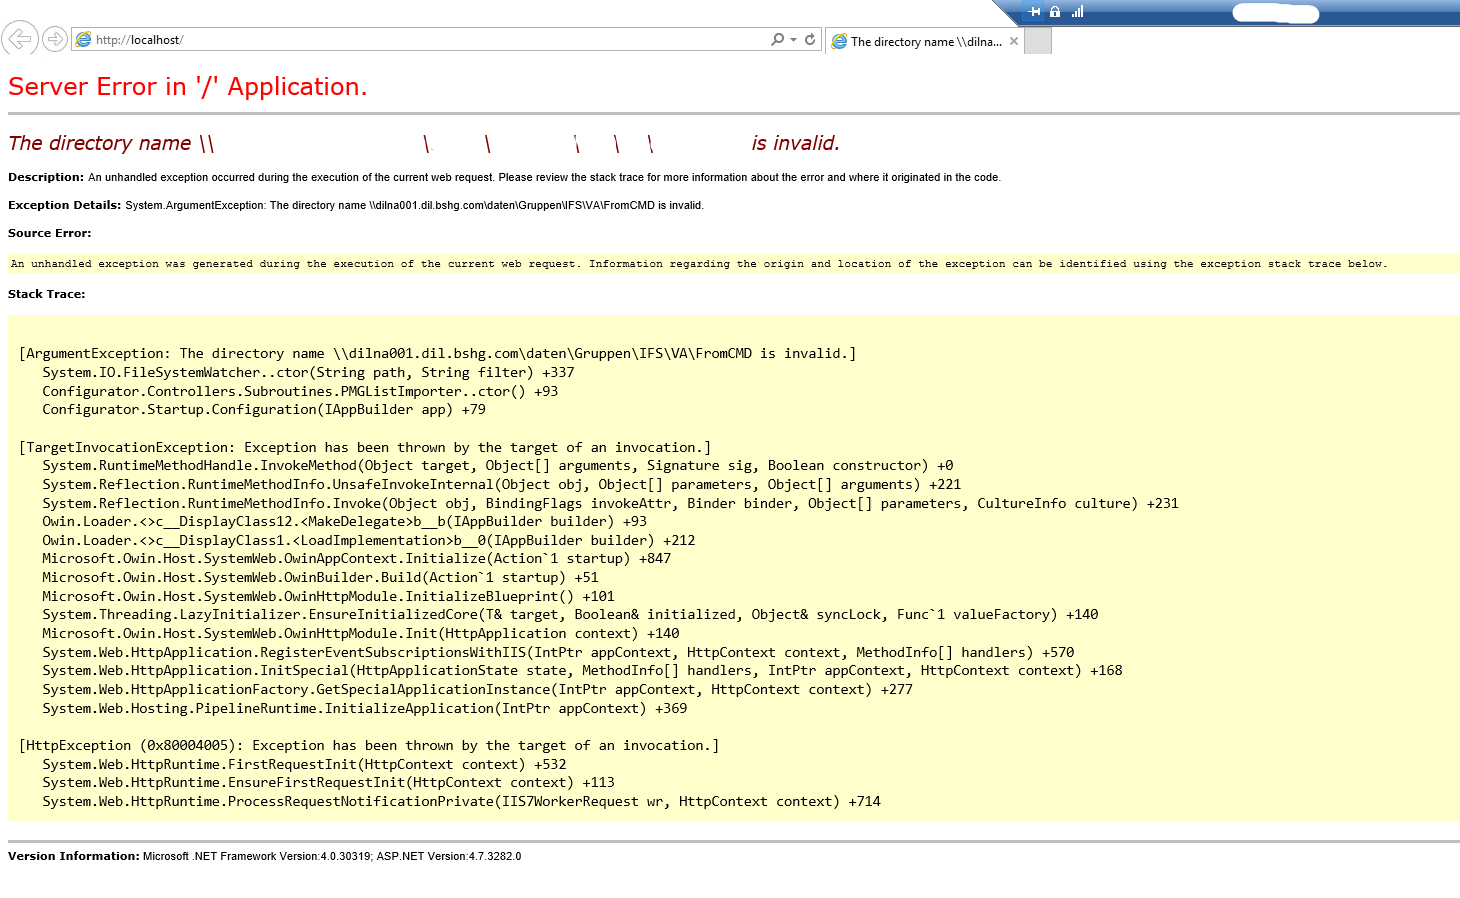1460x898 pixels.
Task: Click the 'Server Error in '/' Application.' heading
Action: [188, 87]
